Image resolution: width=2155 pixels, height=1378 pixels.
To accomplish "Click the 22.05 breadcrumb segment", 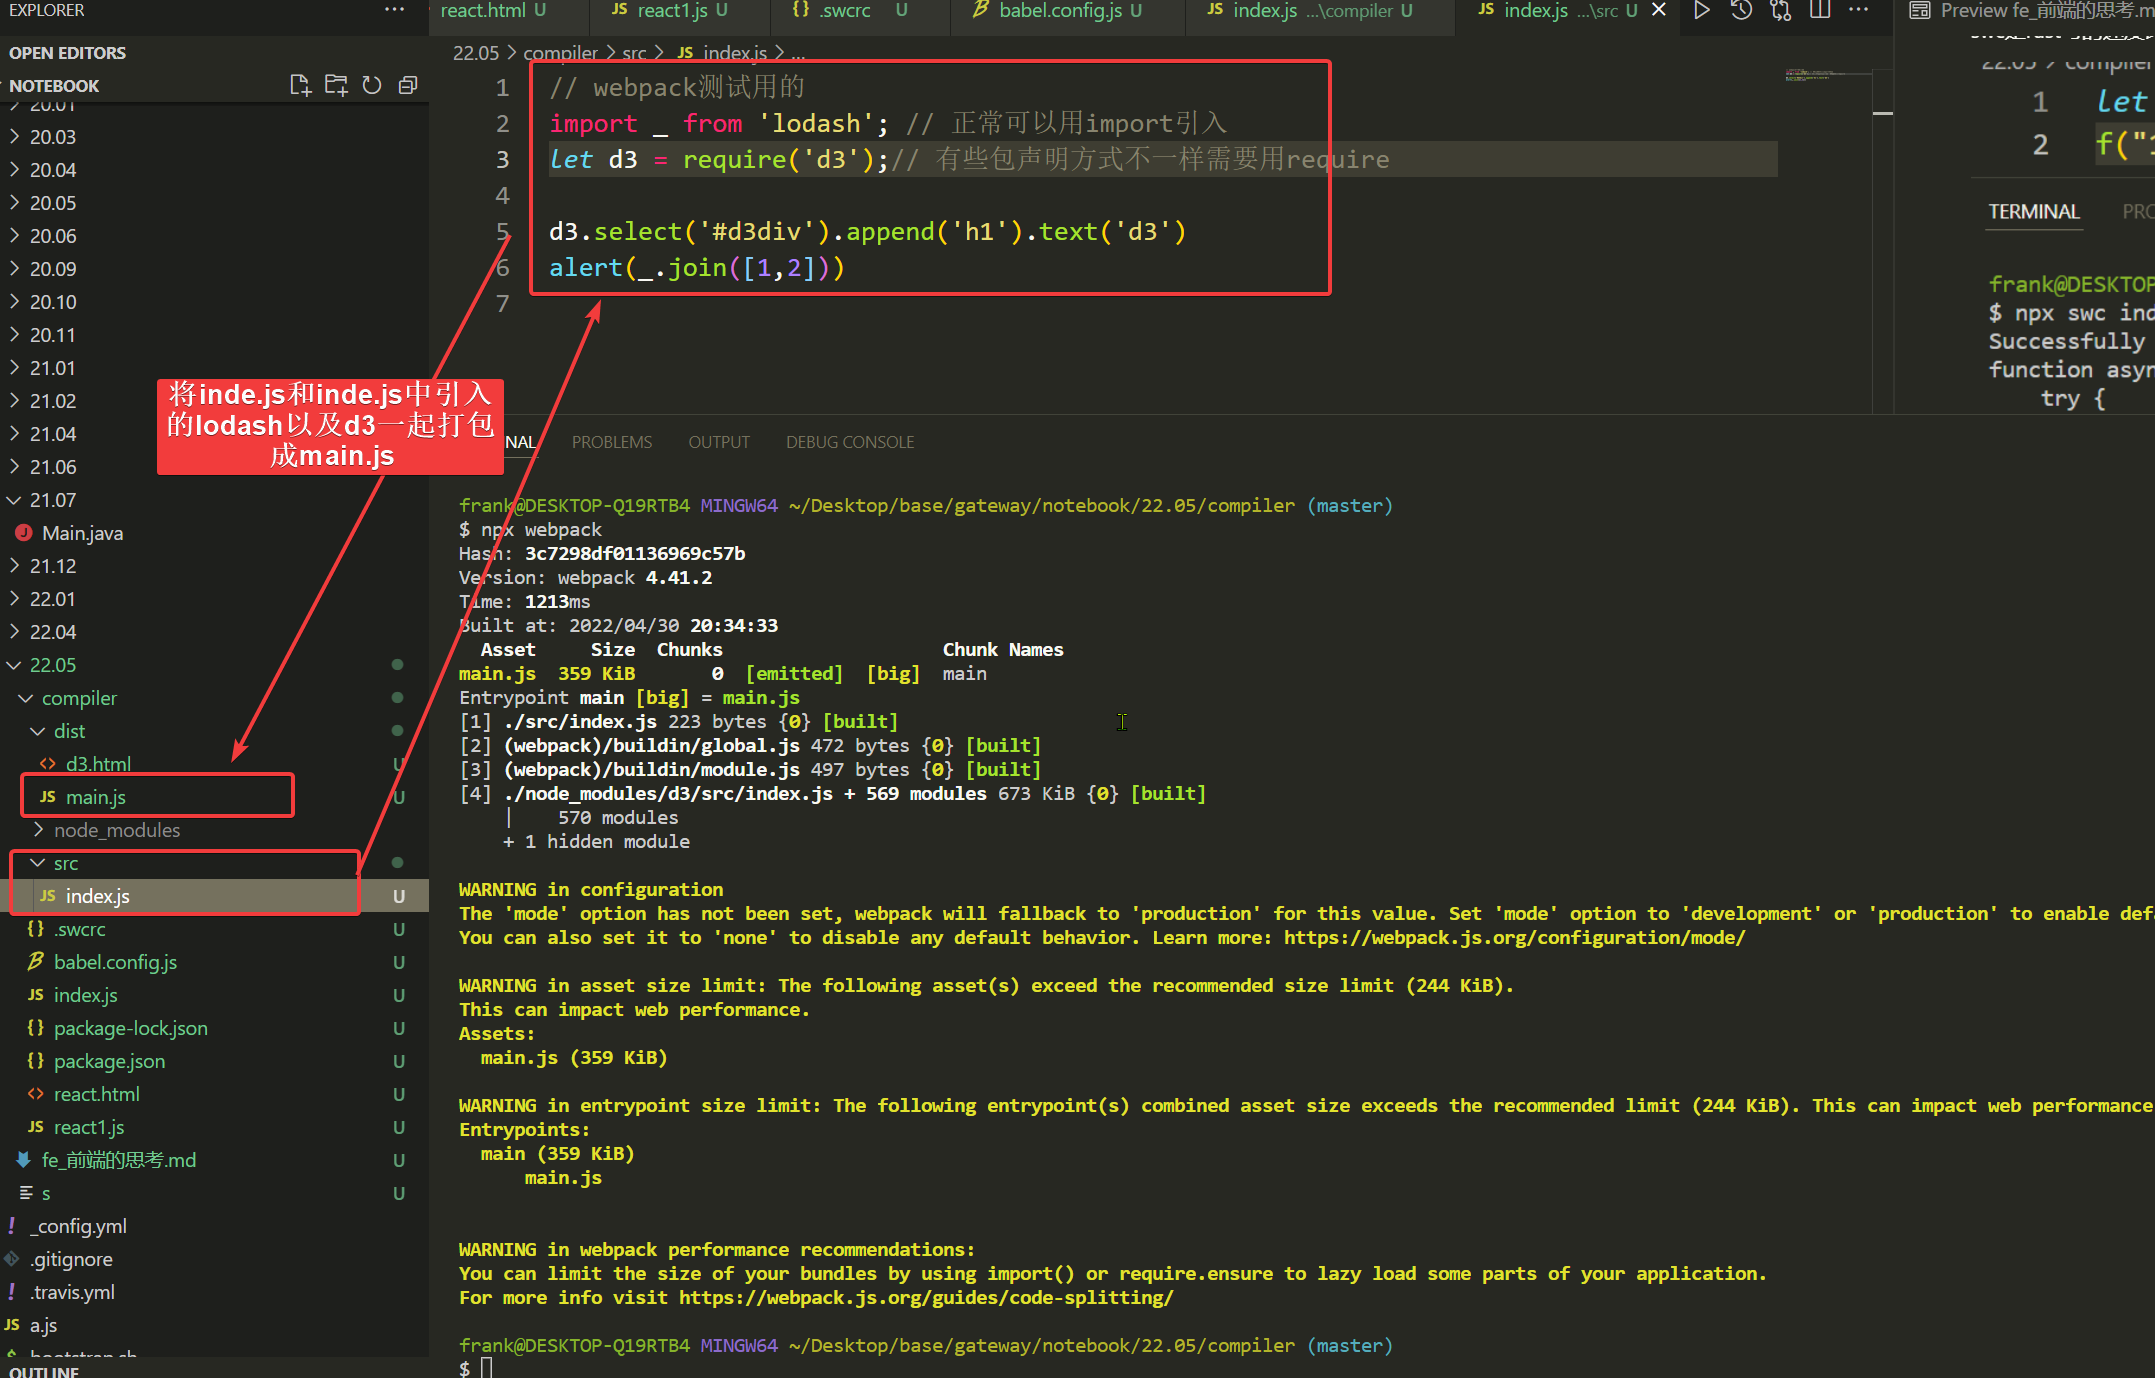I will [476, 53].
